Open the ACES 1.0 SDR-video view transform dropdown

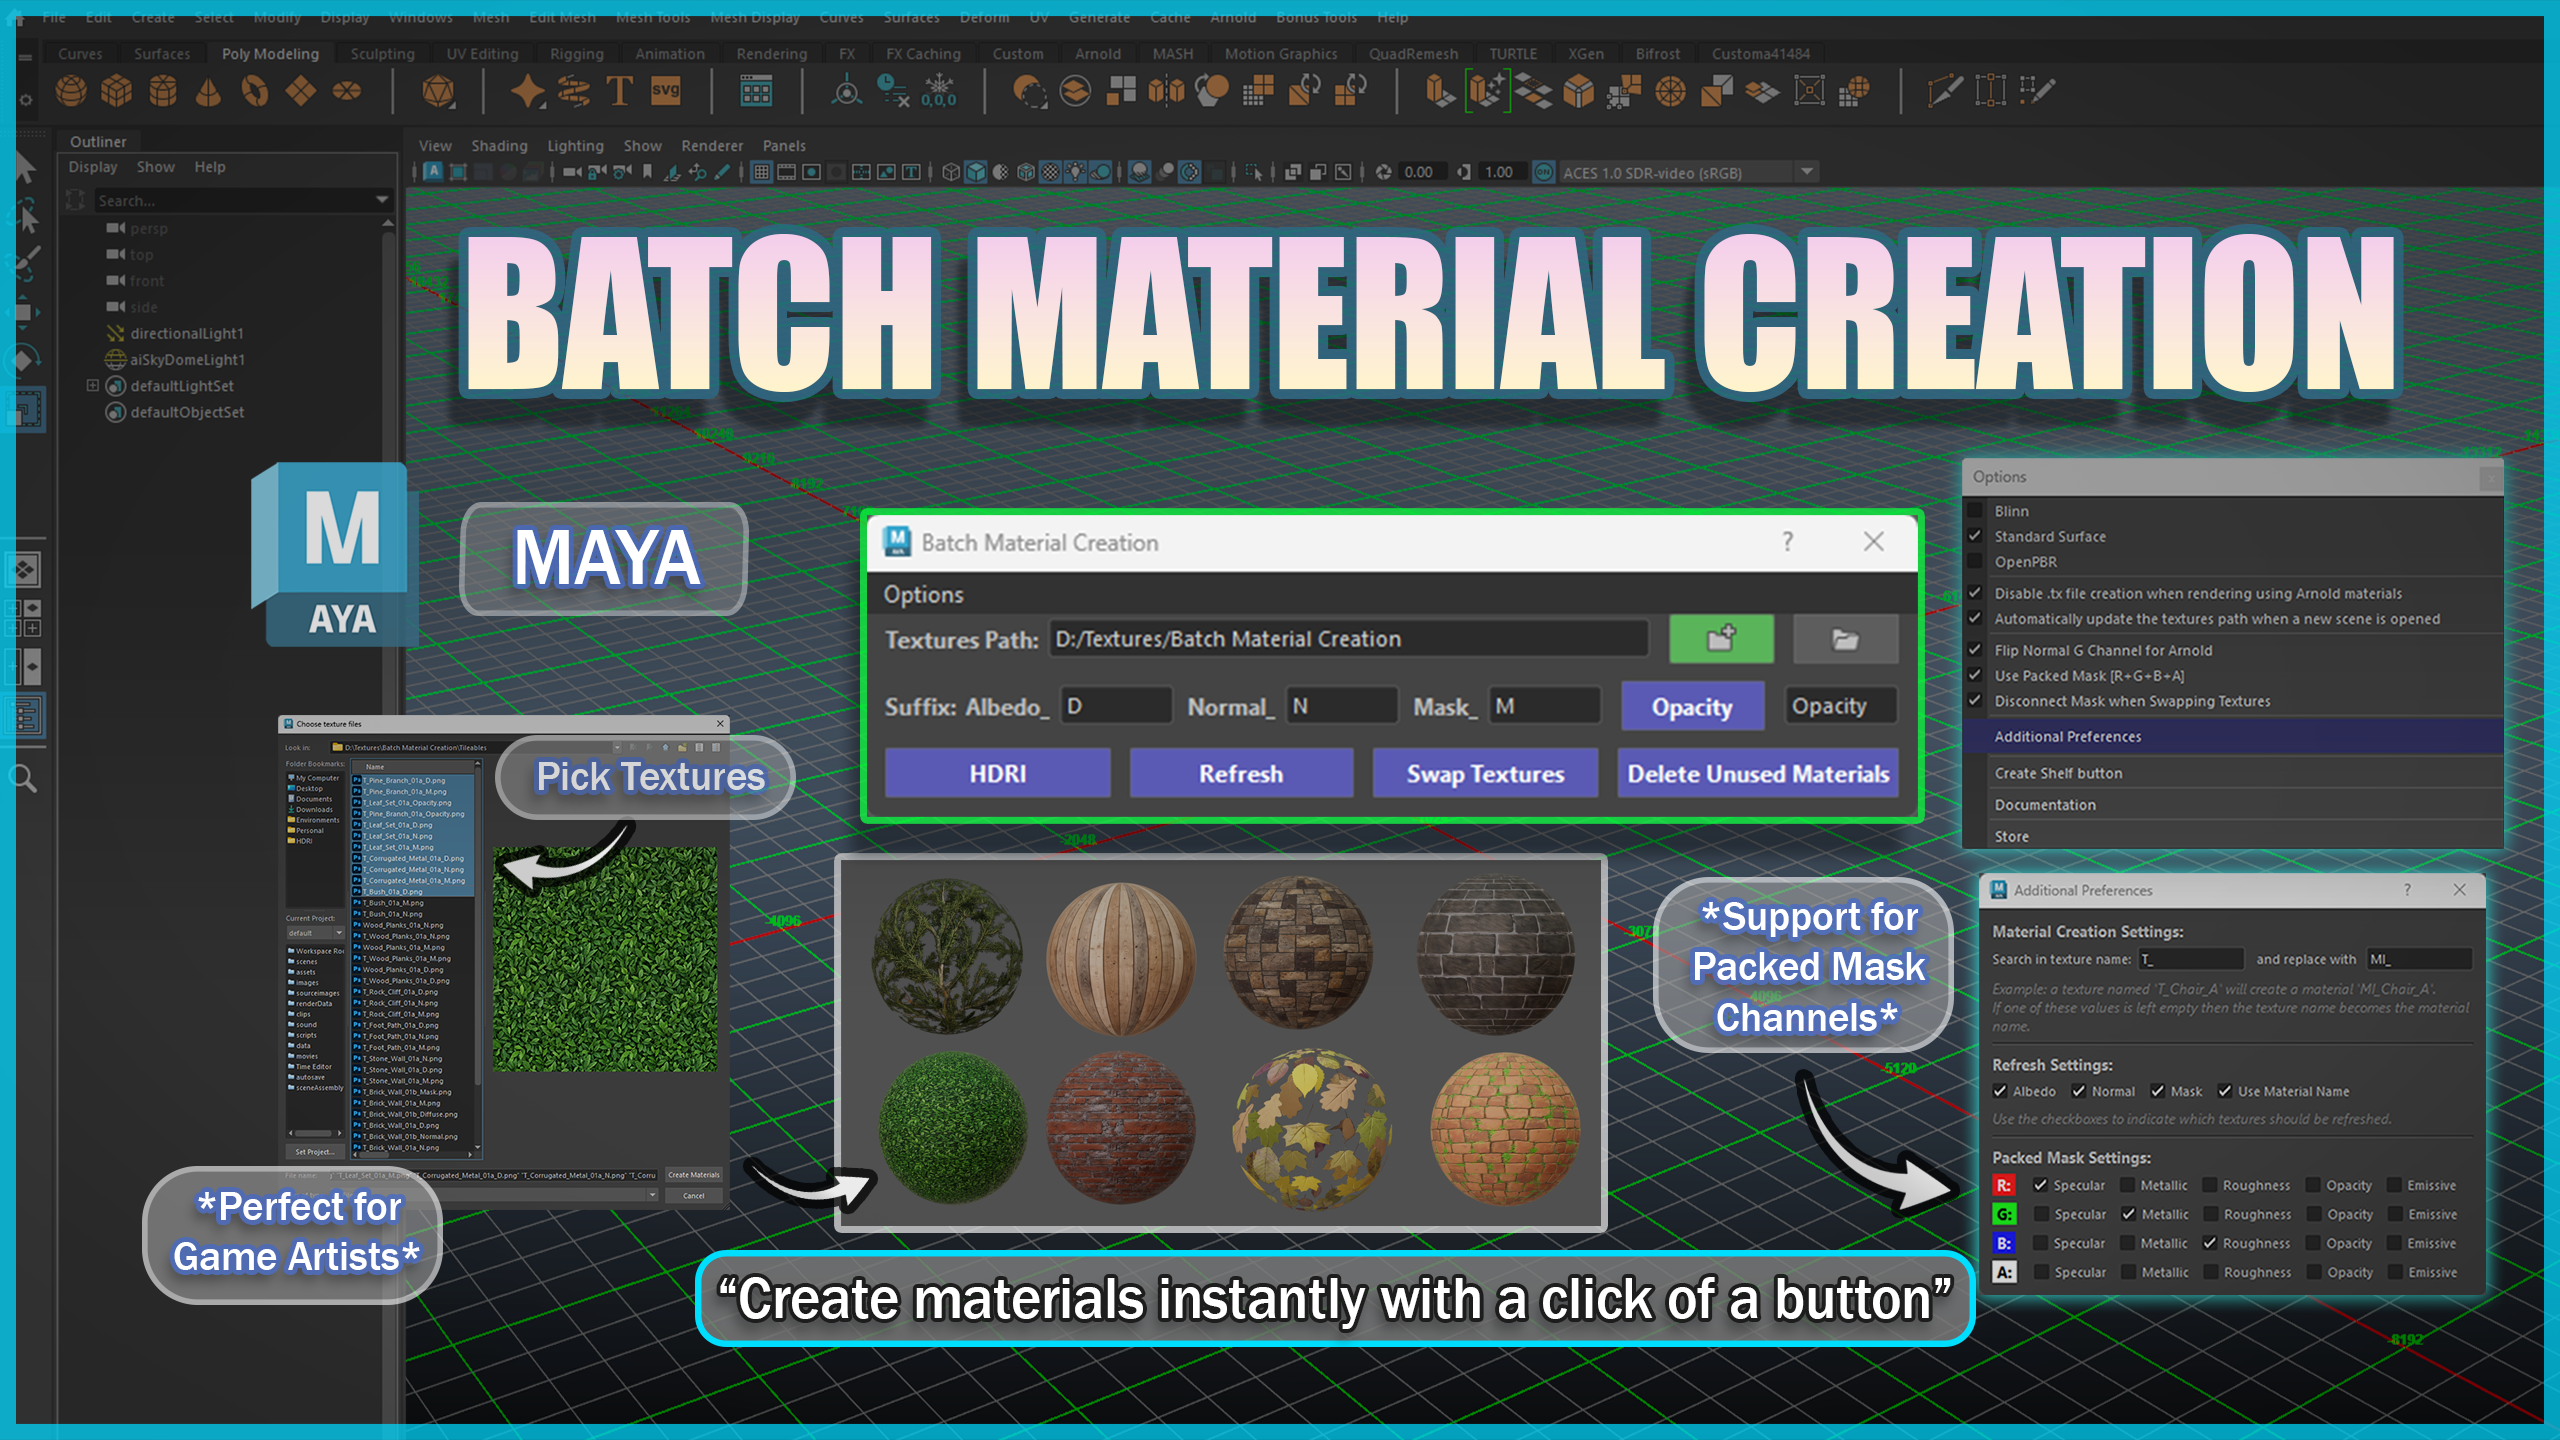click(x=1688, y=172)
